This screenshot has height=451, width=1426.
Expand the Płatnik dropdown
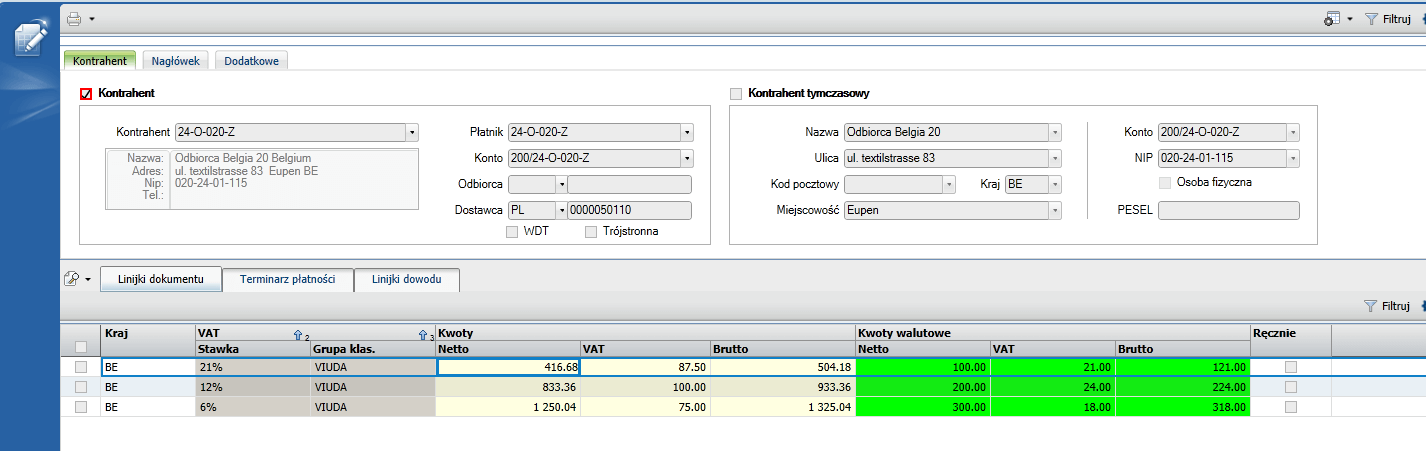pyautogui.click(x=687, y=132)
